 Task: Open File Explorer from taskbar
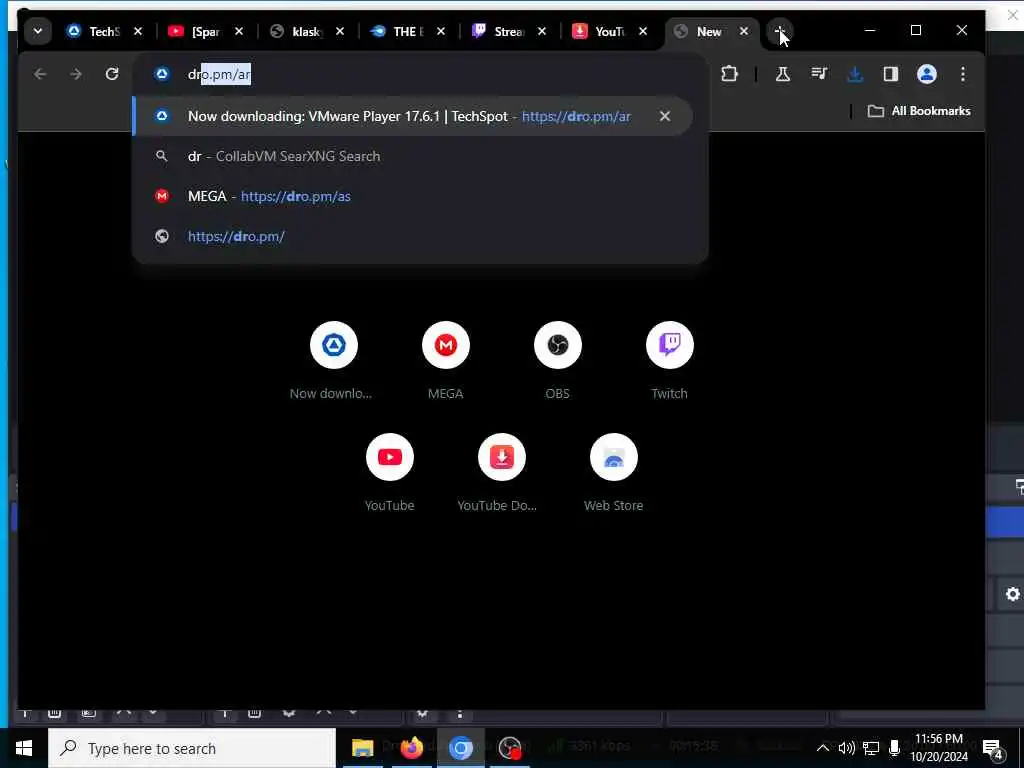point(362,748)
